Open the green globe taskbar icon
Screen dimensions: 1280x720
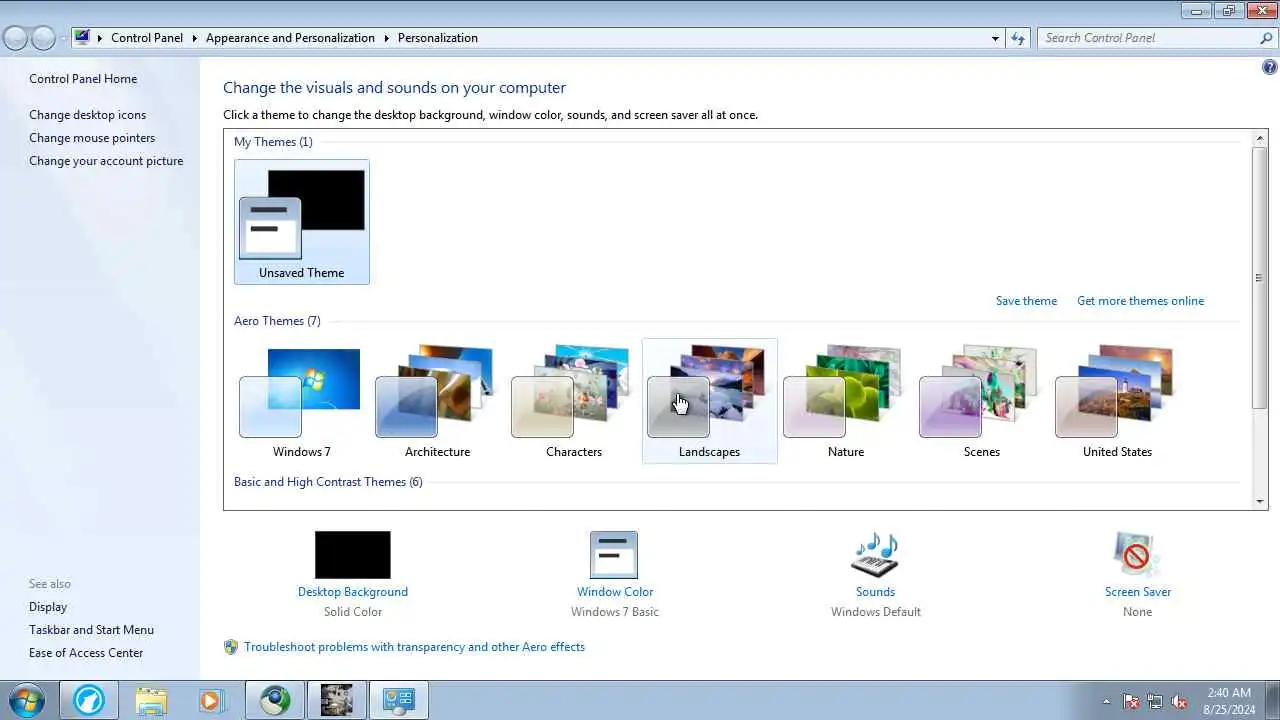point(275,700)
